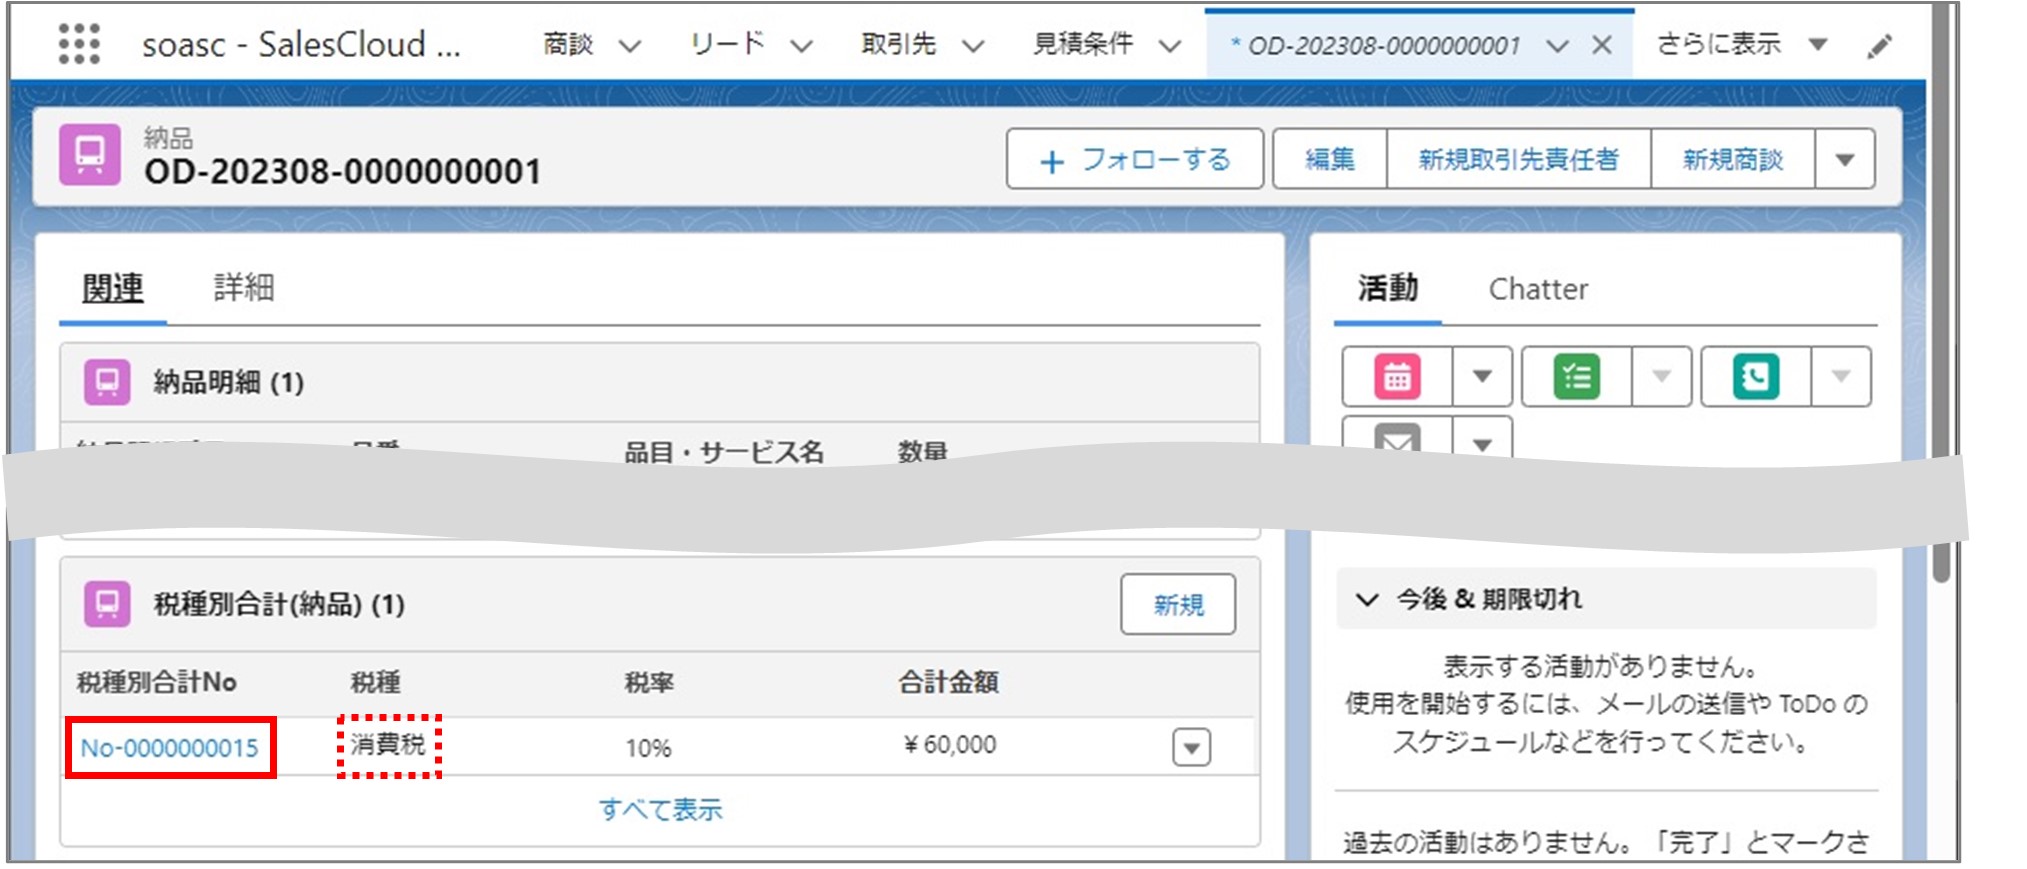Click the 税種 column header
The width and height of the screenshot is (2027, 869).
tap(375, 682)
